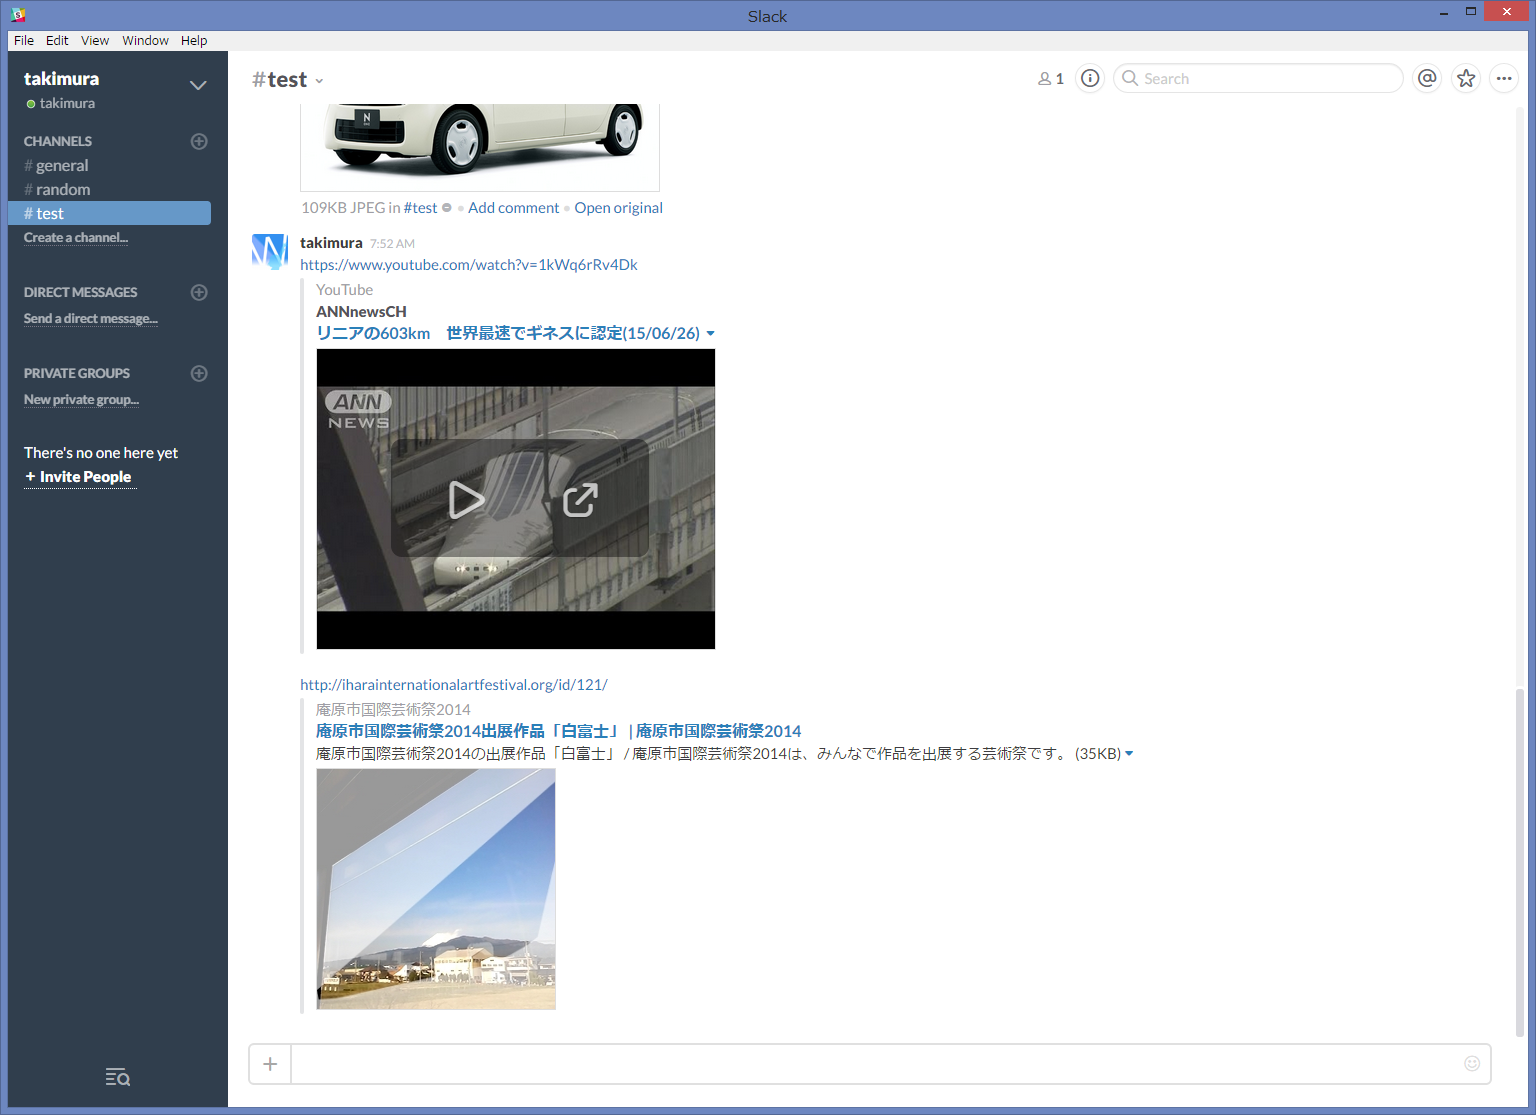Click the DIRECT MESSAGES section header

(x=81, y=292)
